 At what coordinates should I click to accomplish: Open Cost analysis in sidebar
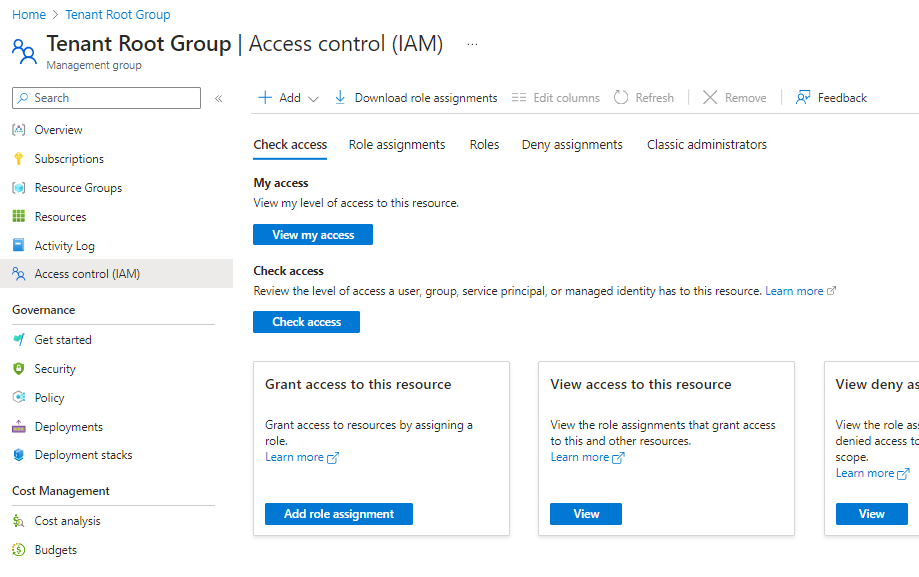[x=67, y=521]
